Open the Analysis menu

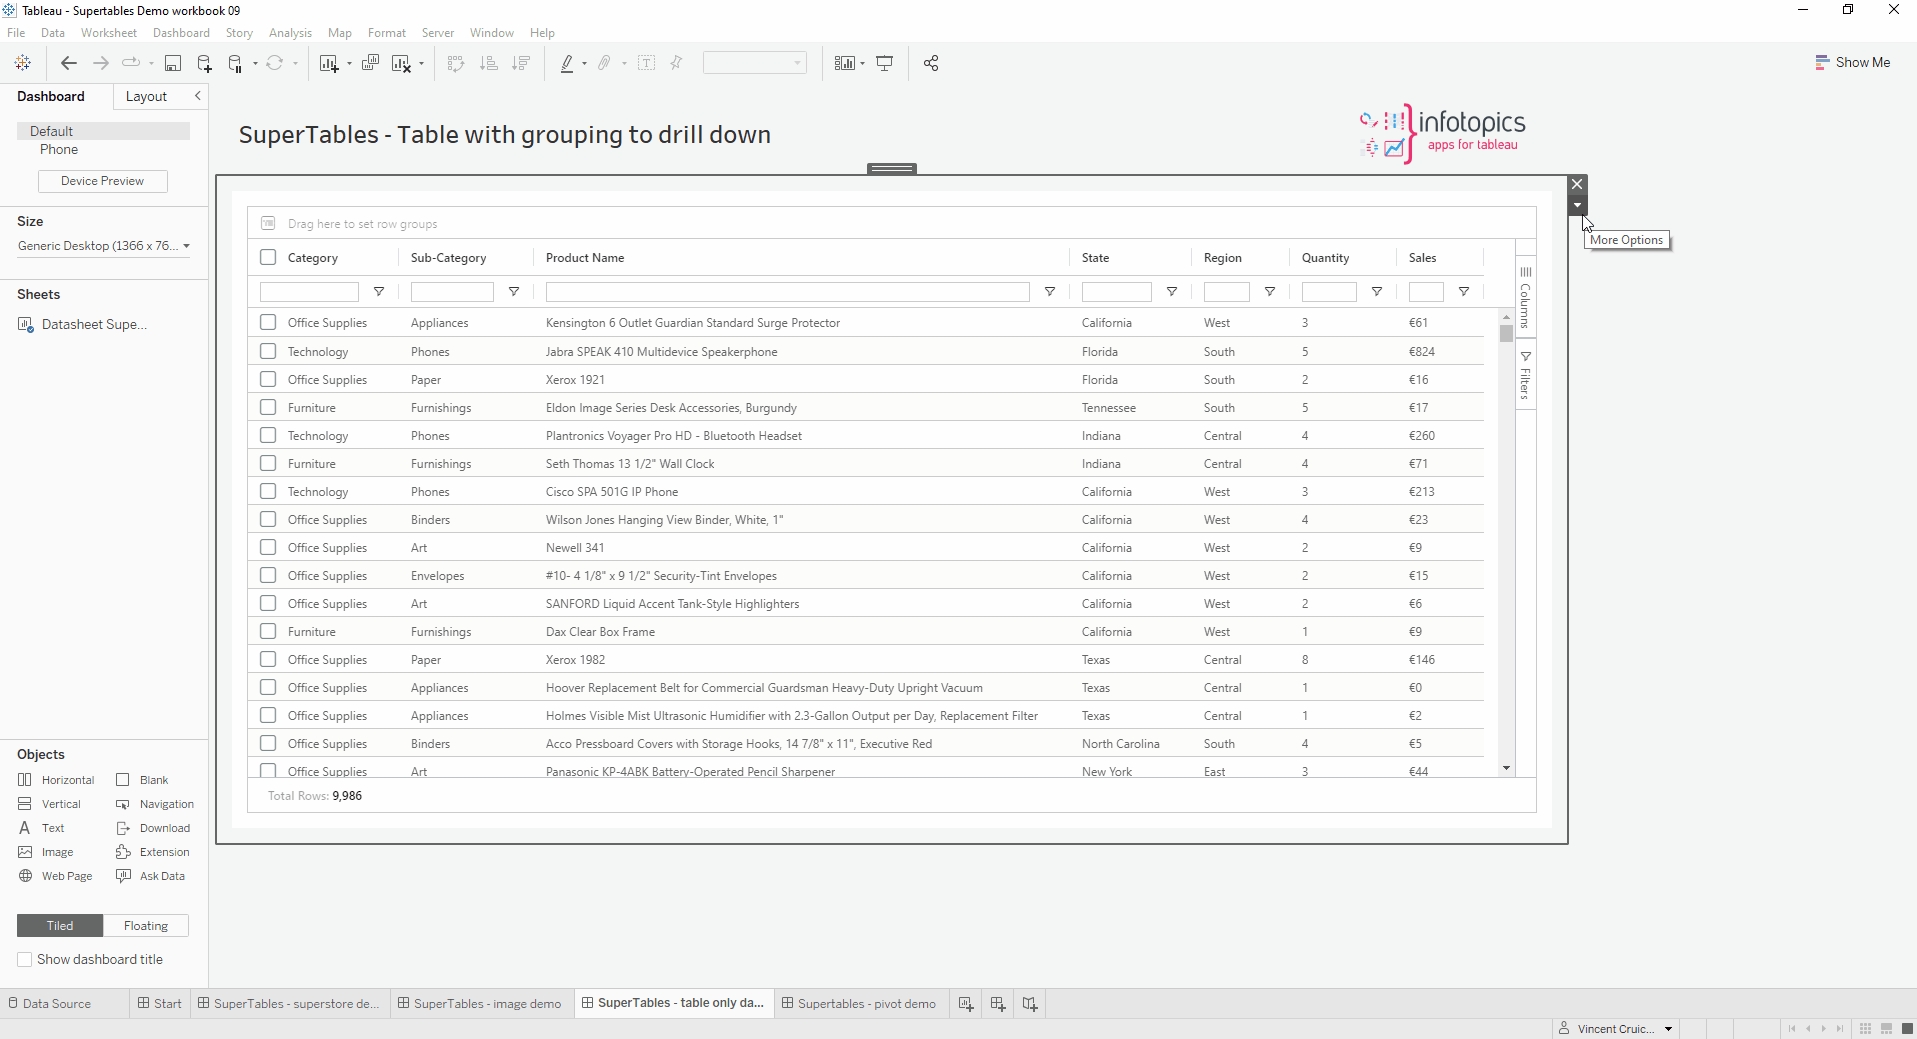click(x=290, y=33)
